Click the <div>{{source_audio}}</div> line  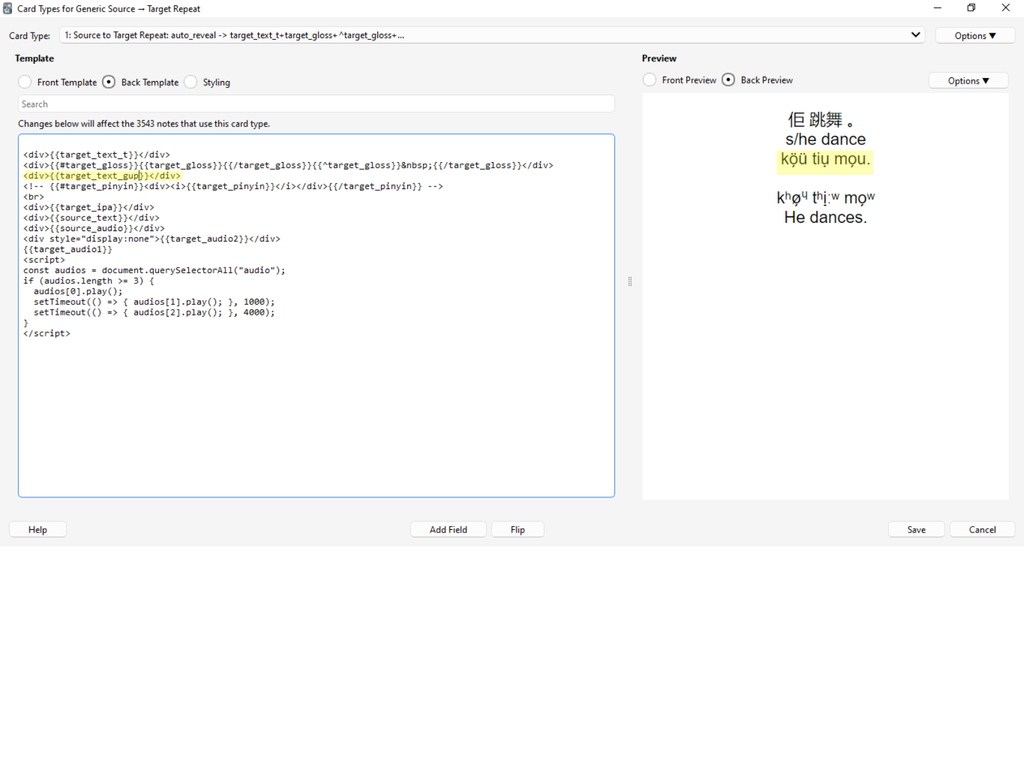94,229
